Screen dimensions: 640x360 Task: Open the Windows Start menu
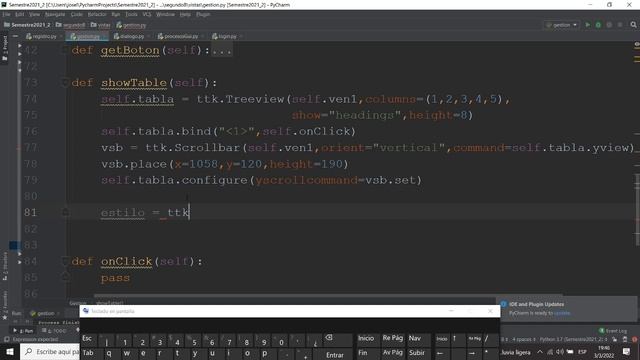click(x=10, y=352)
